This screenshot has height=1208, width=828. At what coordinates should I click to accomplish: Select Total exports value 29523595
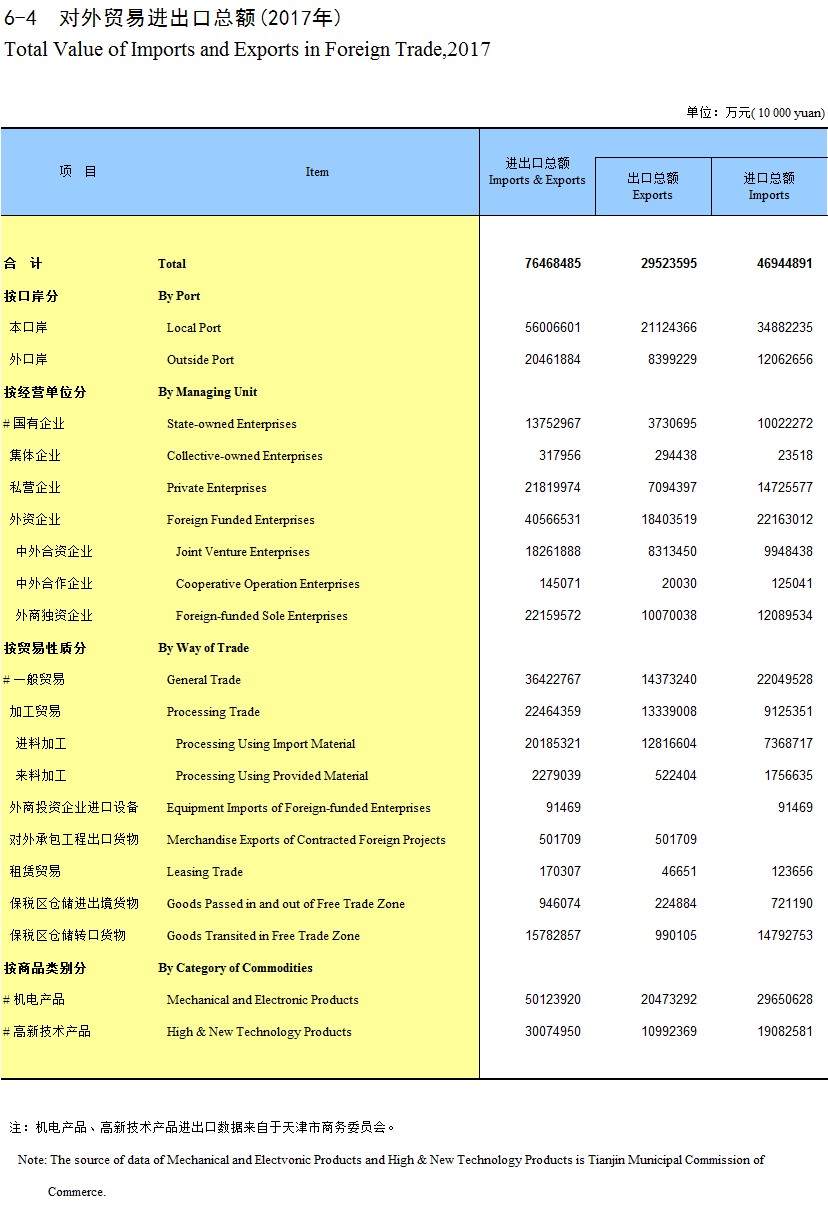tap(668, 264)
